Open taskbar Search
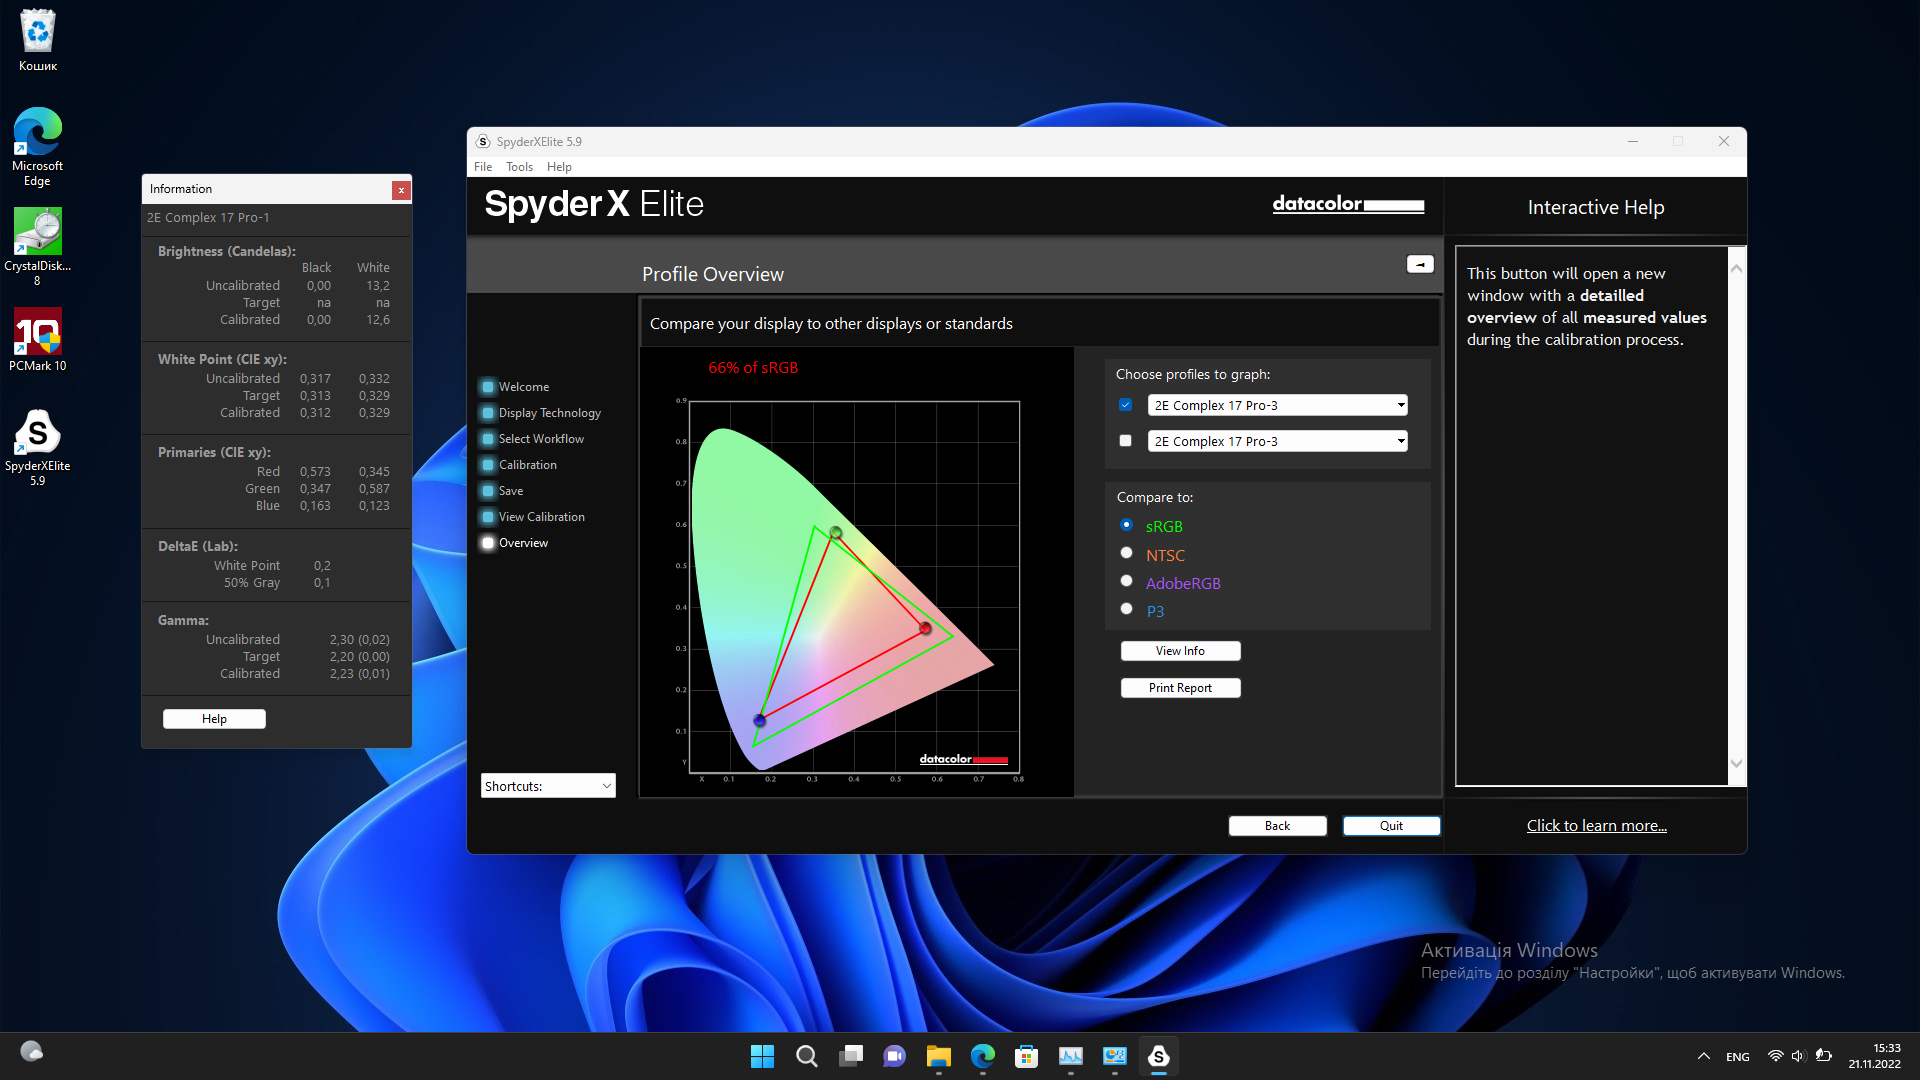This screenshot has width=1920, height=1080. 806,1056
